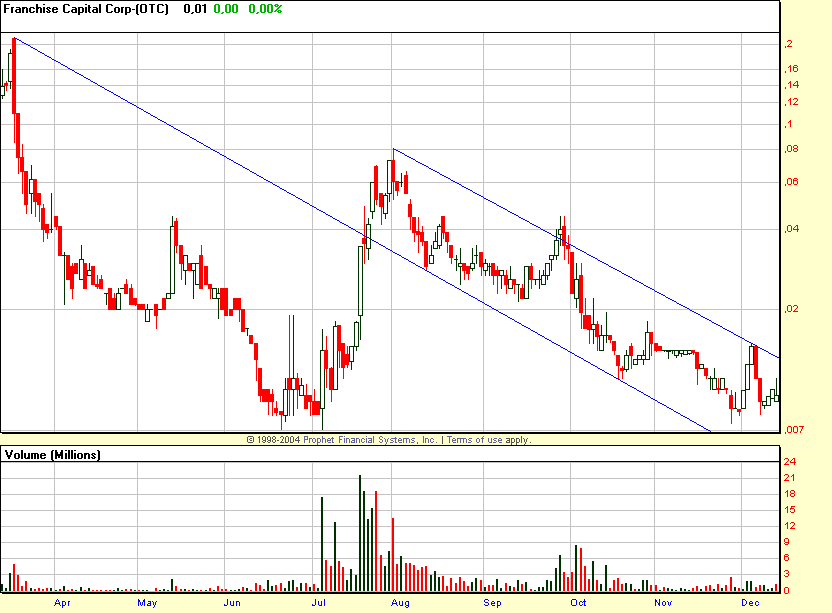832x613 pixels.
Task: Select the Apr label on the time axis
Action: click(x=63, y=604)
